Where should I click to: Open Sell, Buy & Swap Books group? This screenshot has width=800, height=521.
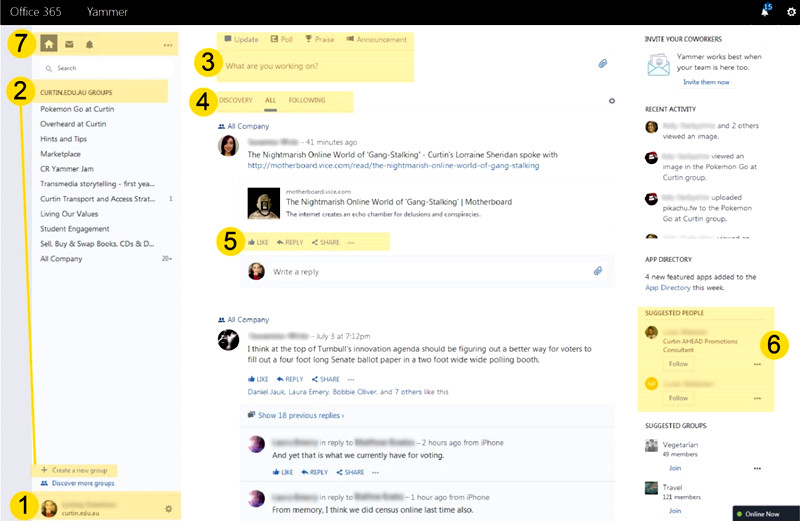click(x=97, y=244)
